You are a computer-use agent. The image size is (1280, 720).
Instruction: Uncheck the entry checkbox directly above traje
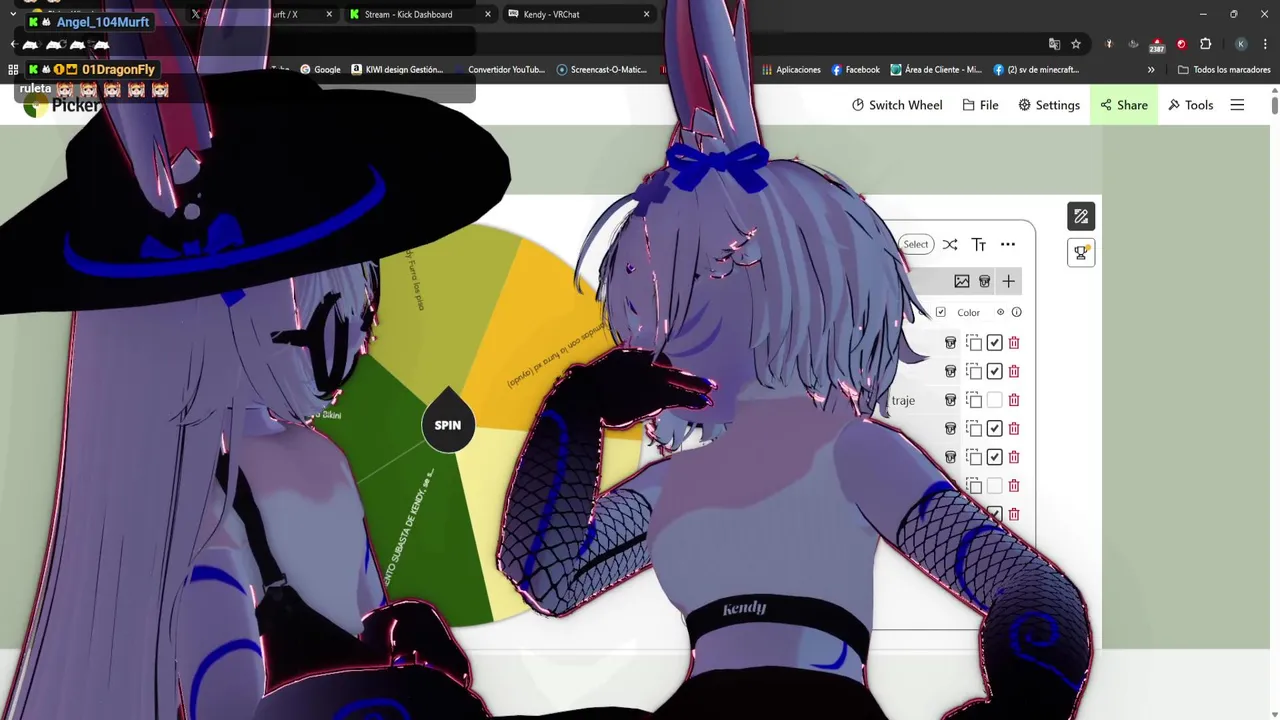click(994, 371)
